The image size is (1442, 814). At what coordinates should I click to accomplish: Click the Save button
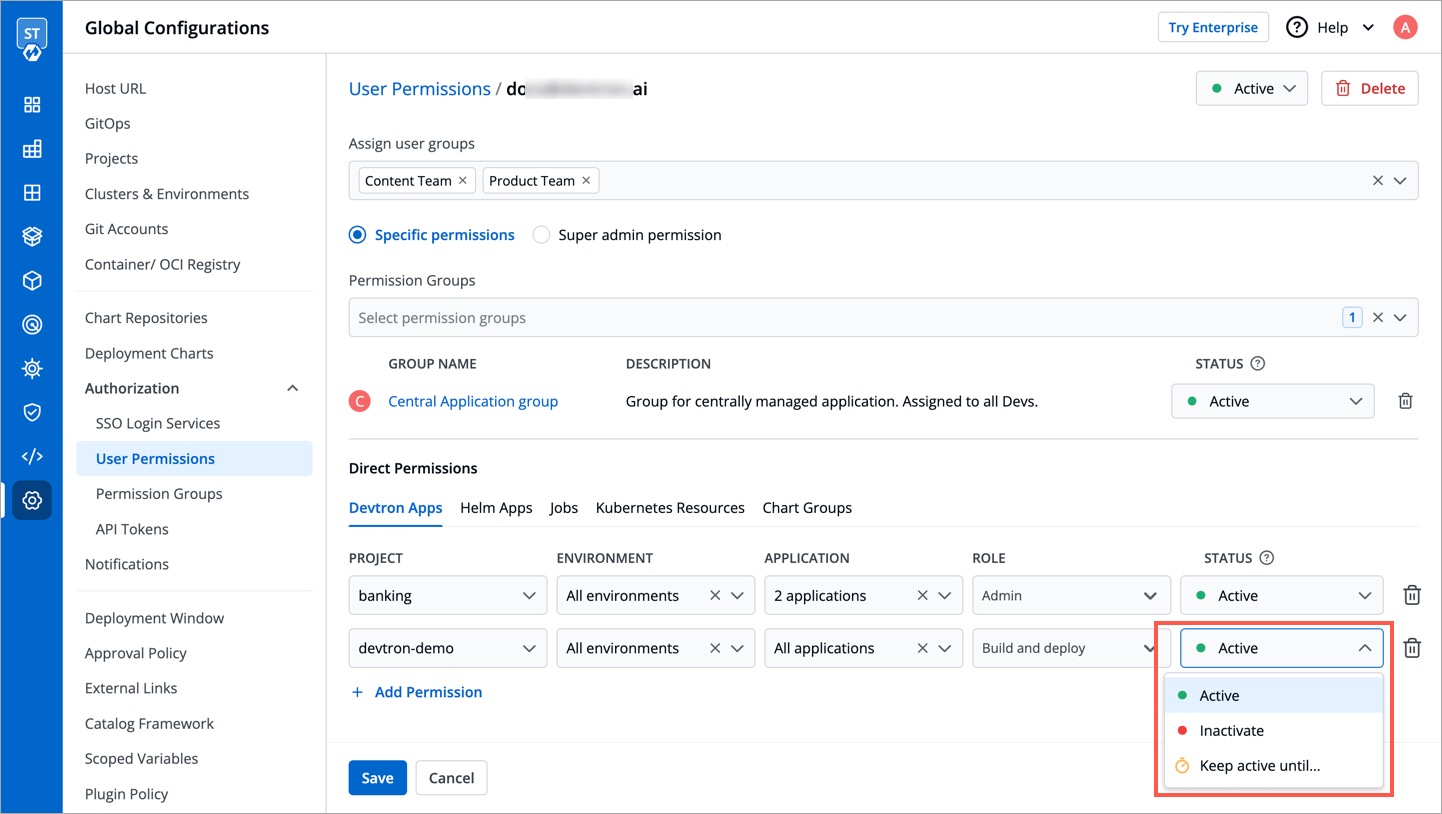(378, 778)
